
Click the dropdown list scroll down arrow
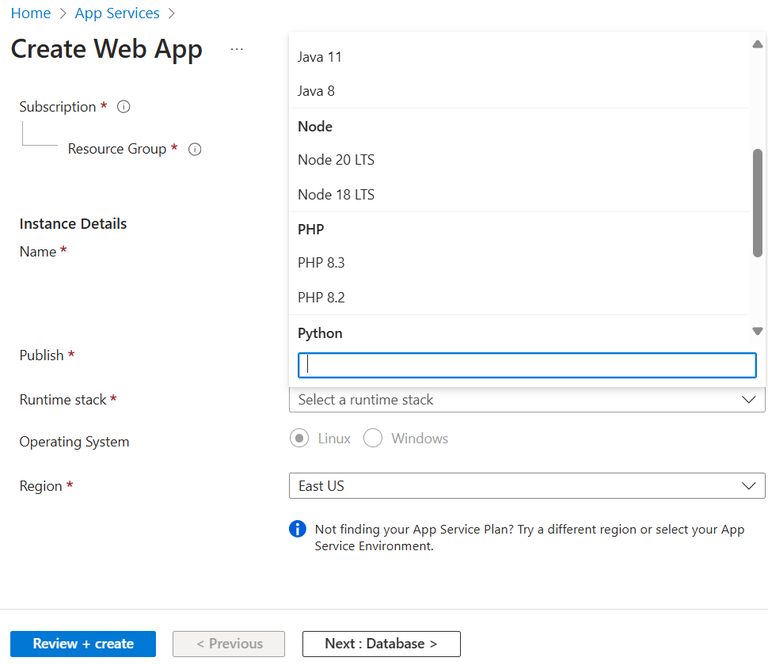coord(757,331)
